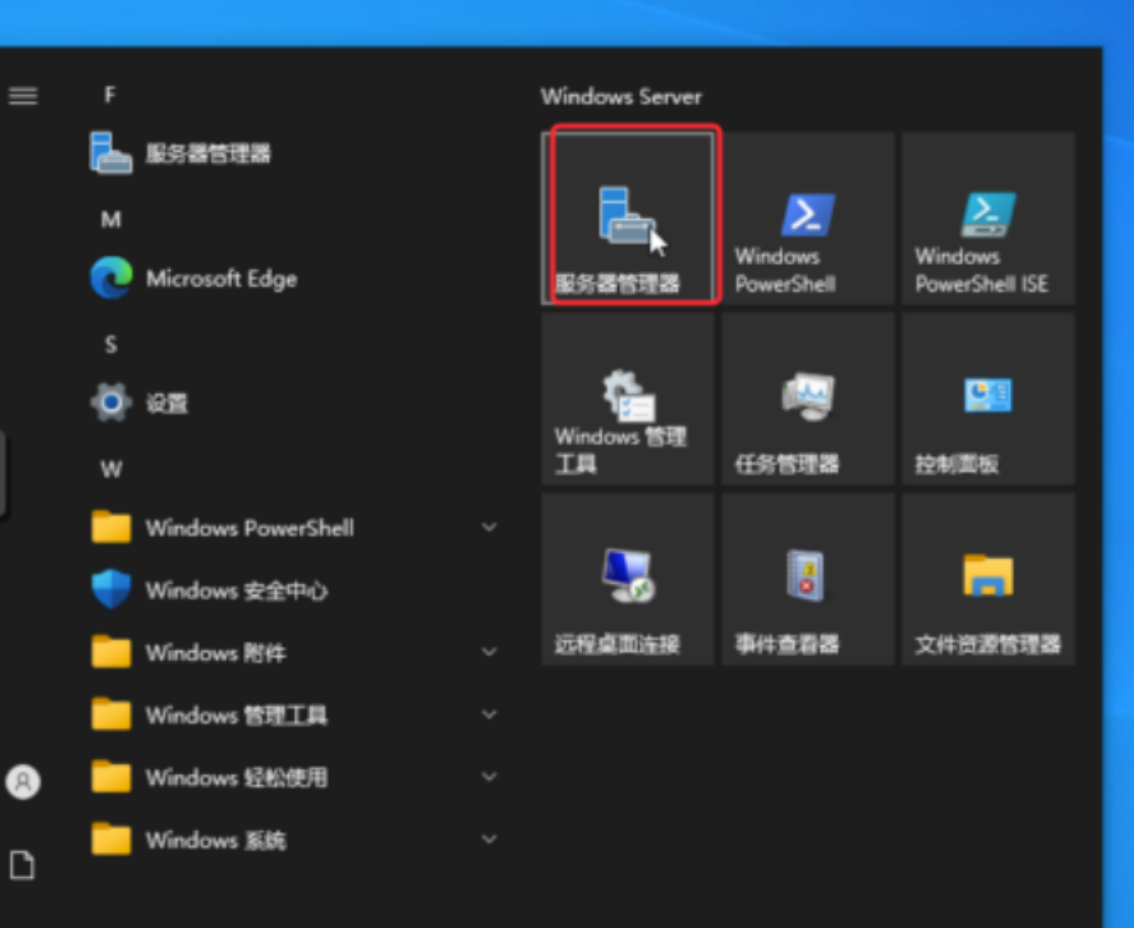Screen dimensions: 1134x928
Task: Launch the Windows PowerShell tile
Action: point(808,218)
